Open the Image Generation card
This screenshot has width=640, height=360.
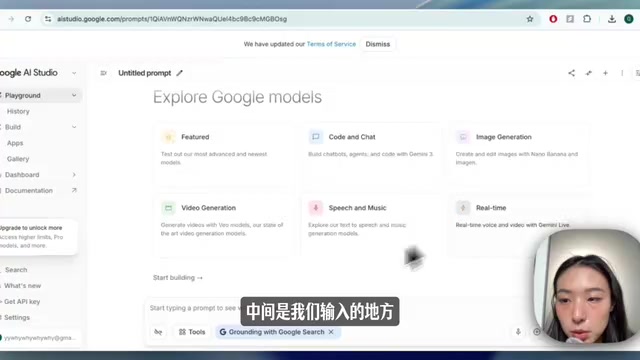coord(519,154)
